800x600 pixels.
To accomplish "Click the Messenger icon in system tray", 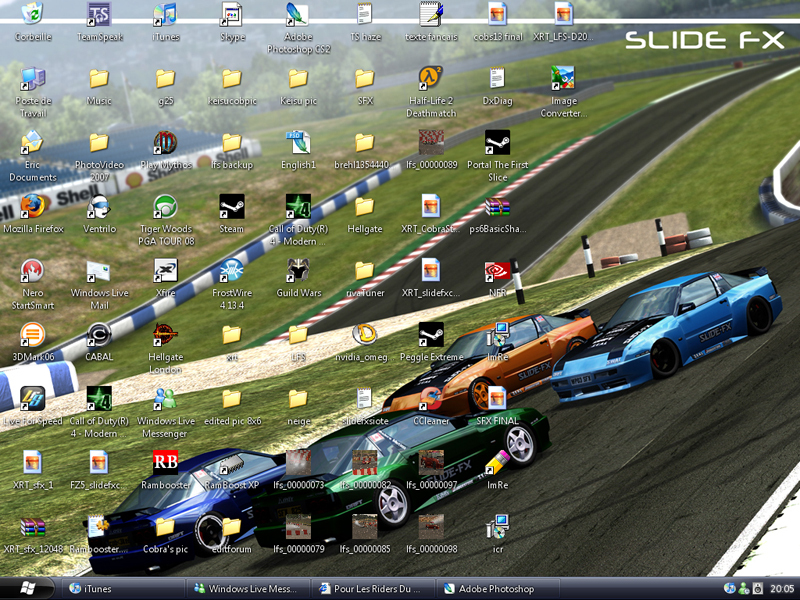I will 743,589.
